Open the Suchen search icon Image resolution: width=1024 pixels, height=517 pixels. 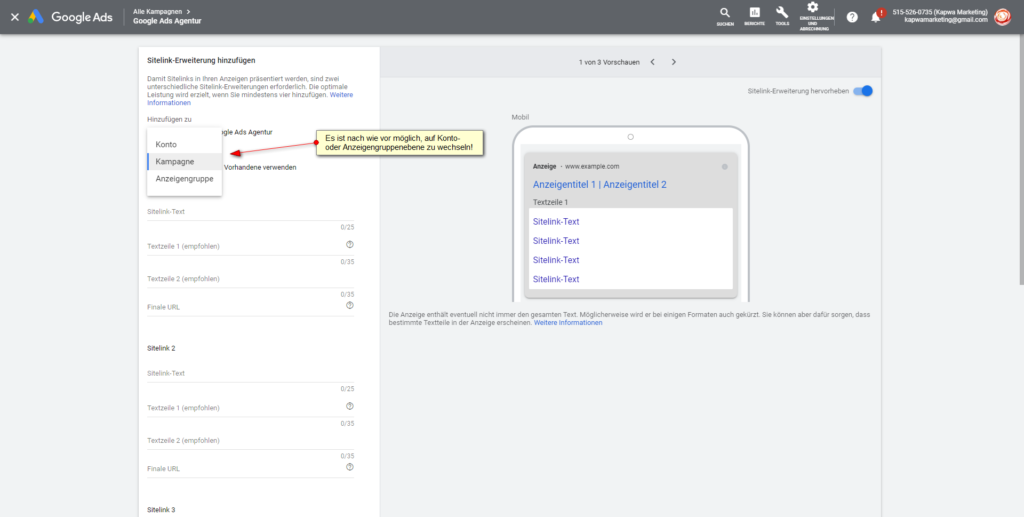(724, 14)
